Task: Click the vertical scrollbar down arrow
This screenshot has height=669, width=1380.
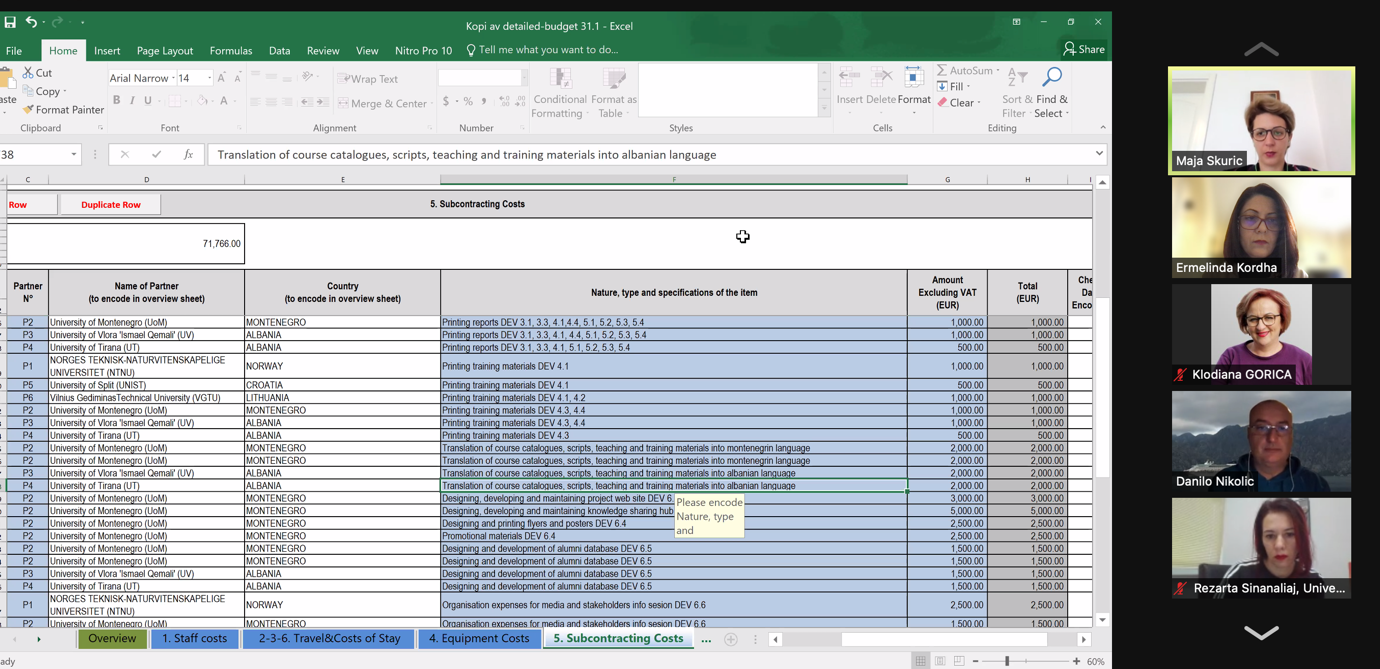Action: tap(1102, 620)
